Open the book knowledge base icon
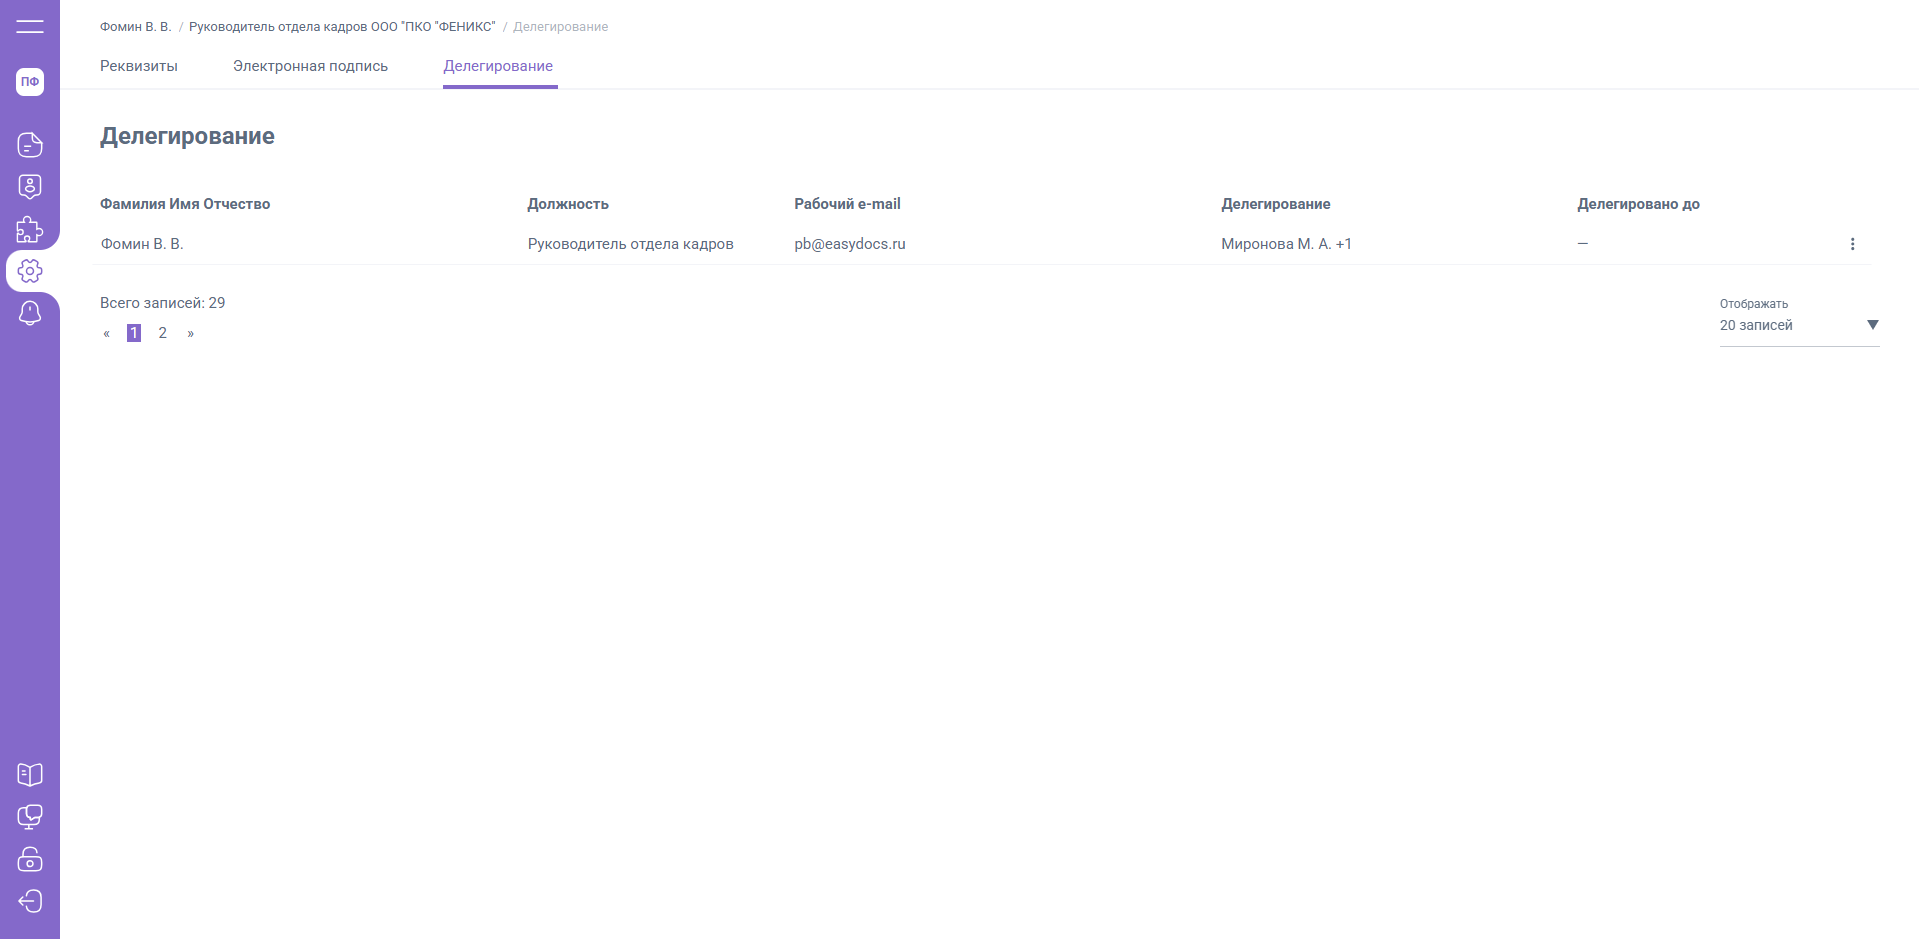Image resolution: width=1919 pixels, height=939 pixels. tap(30, 775)
